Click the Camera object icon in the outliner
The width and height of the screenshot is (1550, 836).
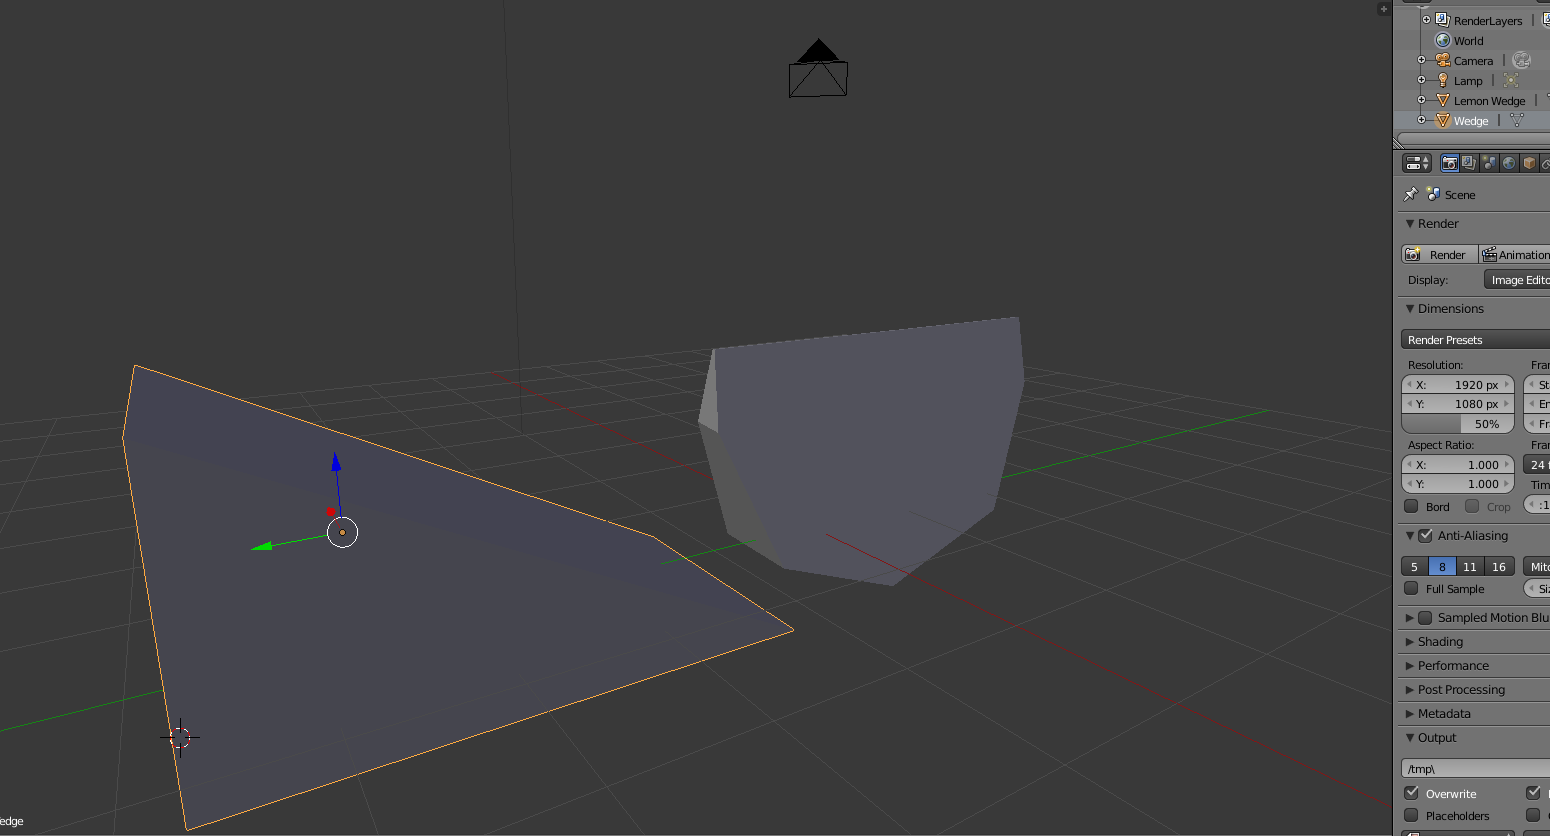1442,60
